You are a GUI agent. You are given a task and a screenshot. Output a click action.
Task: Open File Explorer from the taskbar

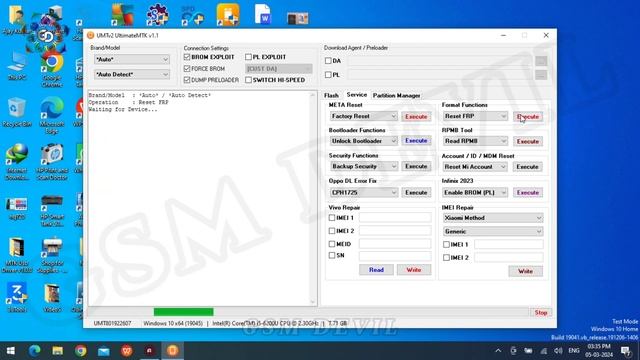(58, 351)
